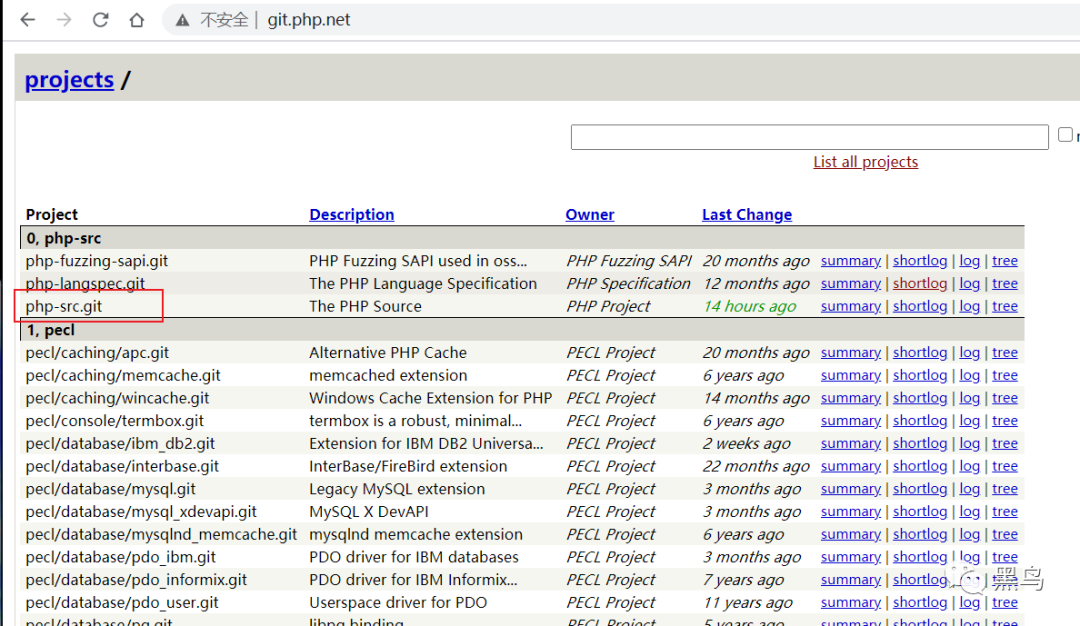Open shortlog for php-src.git

point(920,306)
